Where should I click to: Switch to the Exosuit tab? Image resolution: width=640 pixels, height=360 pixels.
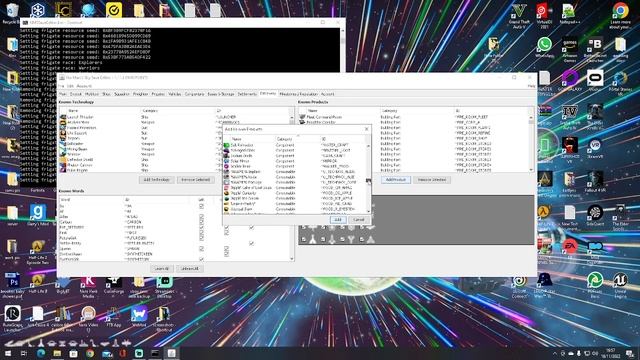76,94
